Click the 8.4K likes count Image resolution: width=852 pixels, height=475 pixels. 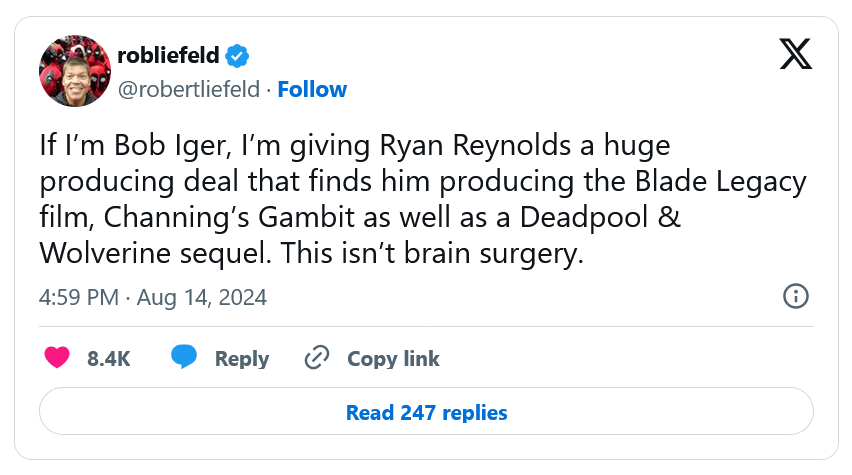pyautogui.click(x=109, y=359)
